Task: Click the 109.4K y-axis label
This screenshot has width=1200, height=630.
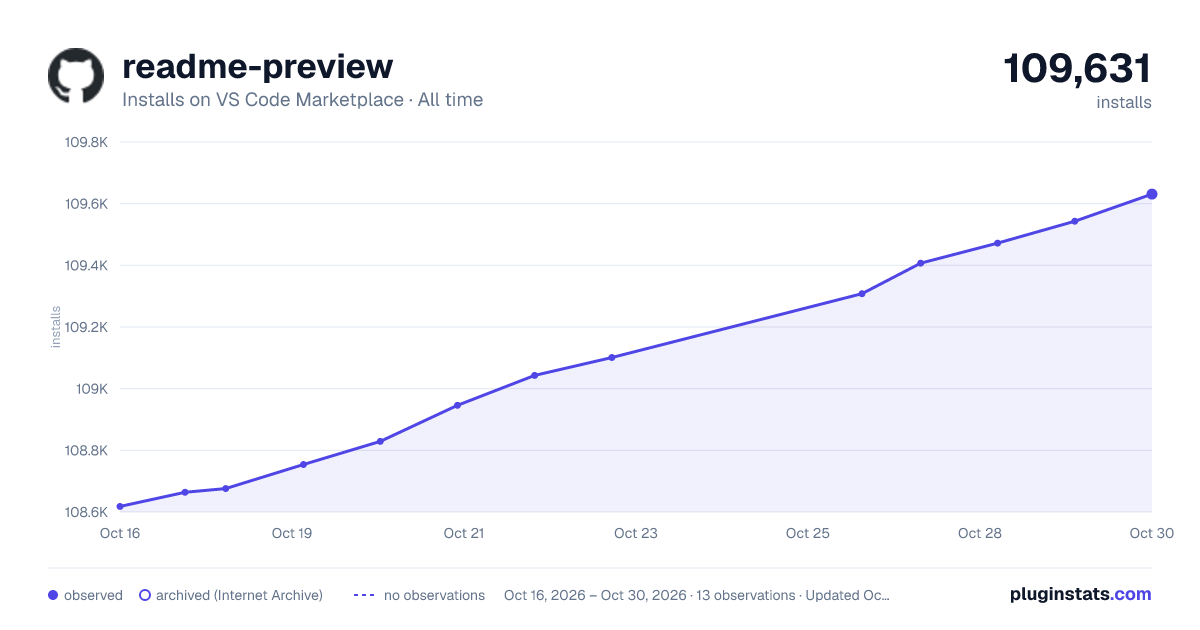Action: tap(86, 266)
